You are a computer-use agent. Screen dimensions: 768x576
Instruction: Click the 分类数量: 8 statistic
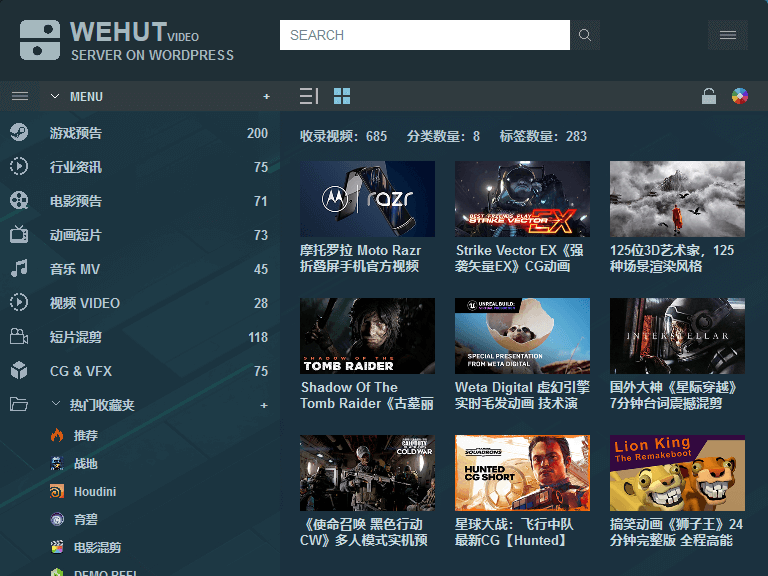pyautogui.click(x=443, y=136)
